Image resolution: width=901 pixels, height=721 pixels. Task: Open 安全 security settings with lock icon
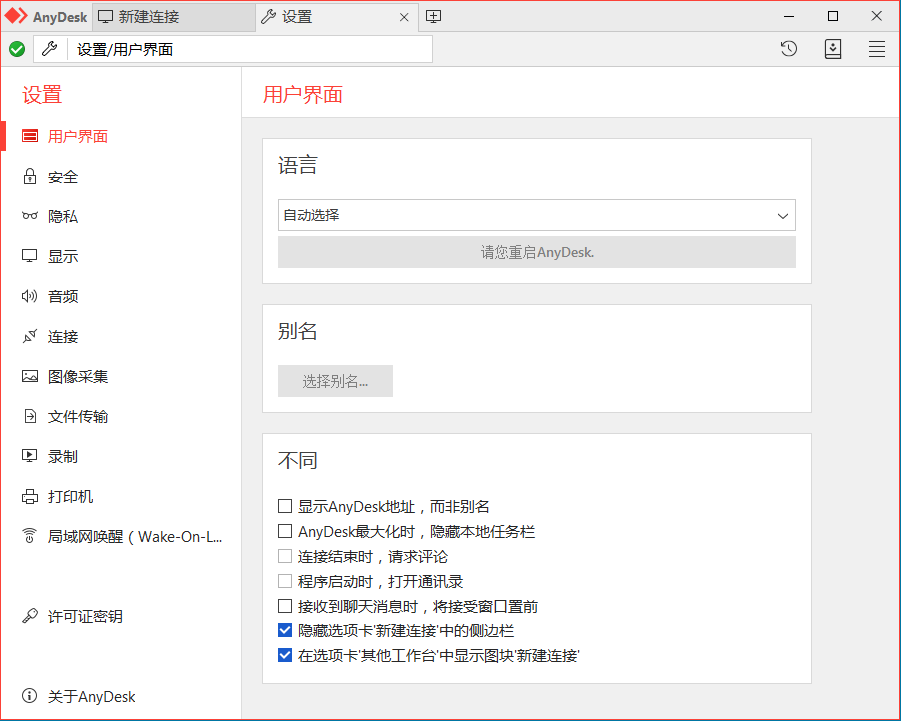62,177
